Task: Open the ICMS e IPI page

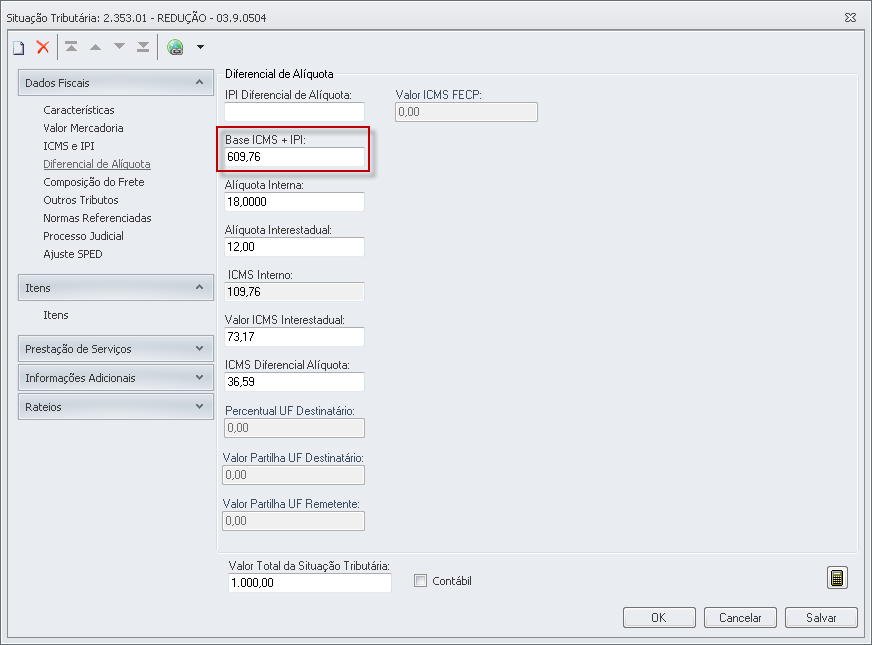Action: [69, 146]
